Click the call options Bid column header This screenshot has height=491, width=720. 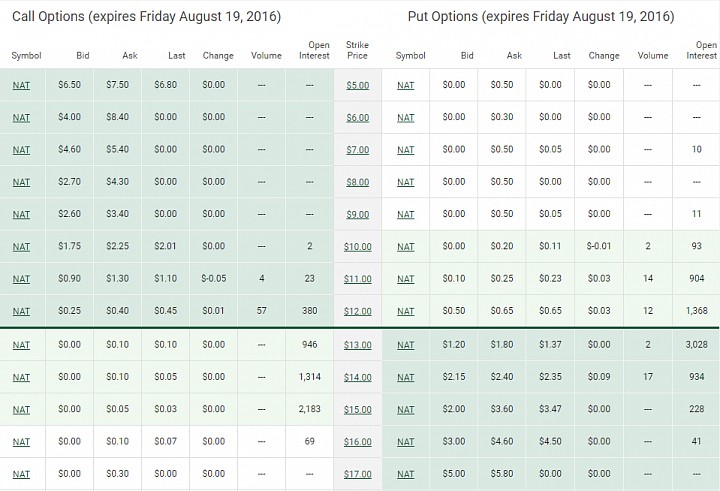(83, 56)
